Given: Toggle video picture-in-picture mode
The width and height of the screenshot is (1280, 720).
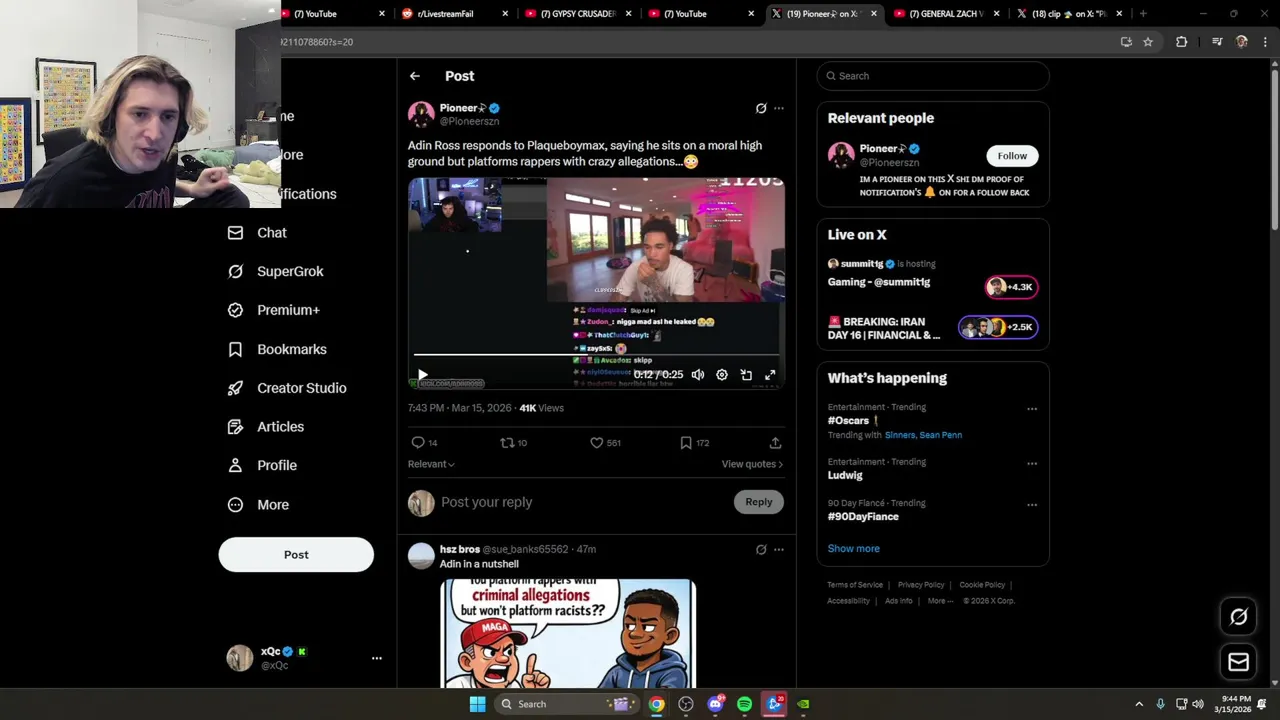Looking at the screenshot, I should click(746, 375).
